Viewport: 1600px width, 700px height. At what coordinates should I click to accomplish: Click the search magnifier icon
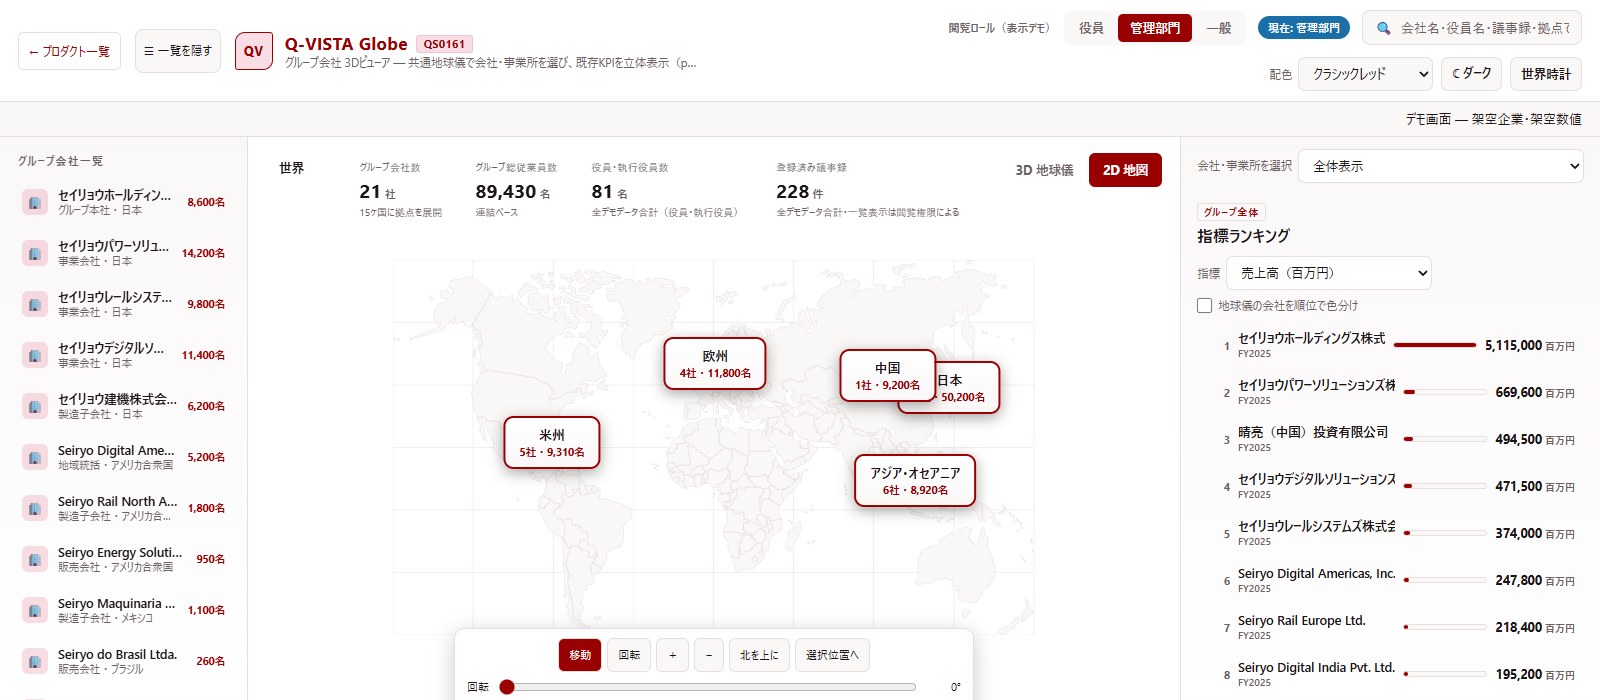[x=1384, y=28]
